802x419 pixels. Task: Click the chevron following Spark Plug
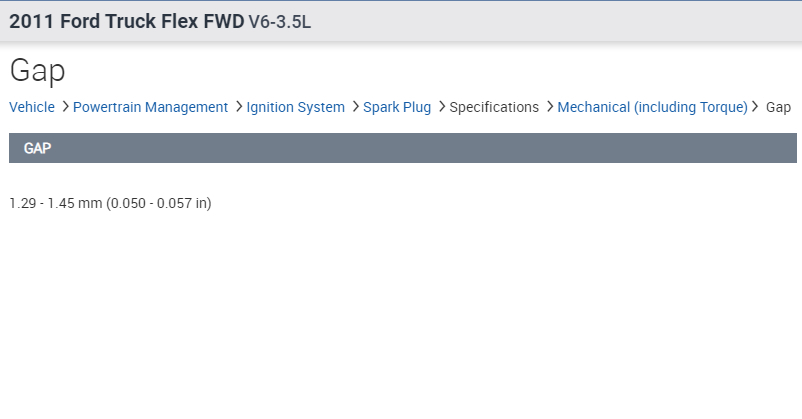(x=441, y=107)
